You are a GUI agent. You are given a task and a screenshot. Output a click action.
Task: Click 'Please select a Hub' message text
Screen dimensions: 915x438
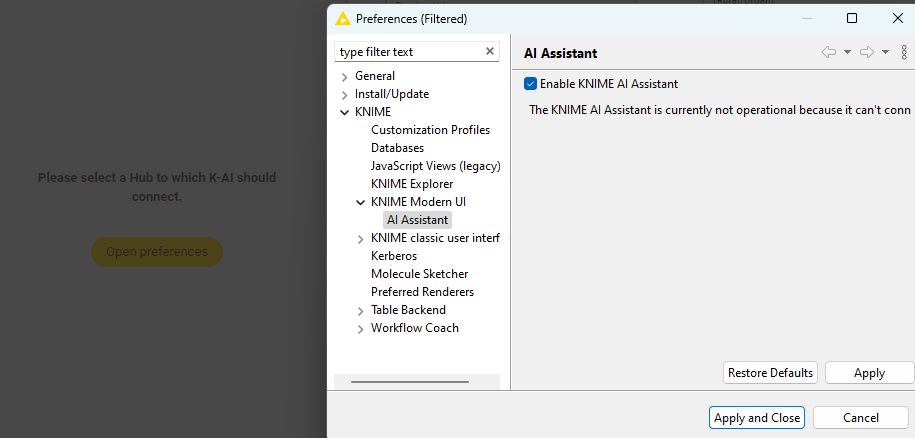pyautogui.click(x=157, y=187)
